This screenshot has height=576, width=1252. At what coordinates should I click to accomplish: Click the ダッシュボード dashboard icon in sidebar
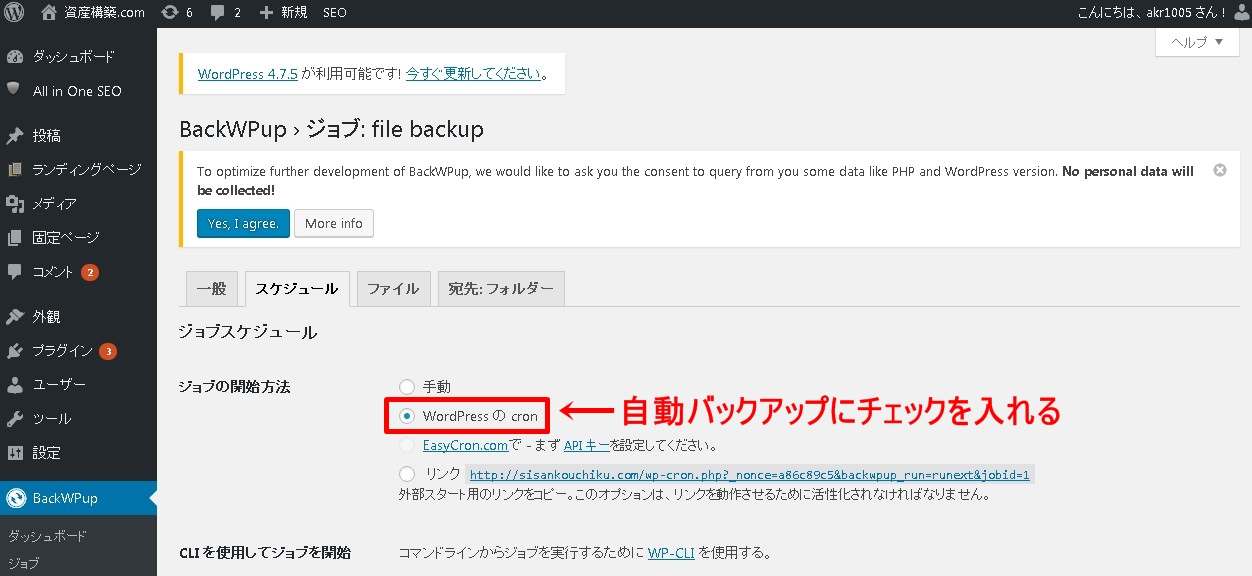[14, 56]
